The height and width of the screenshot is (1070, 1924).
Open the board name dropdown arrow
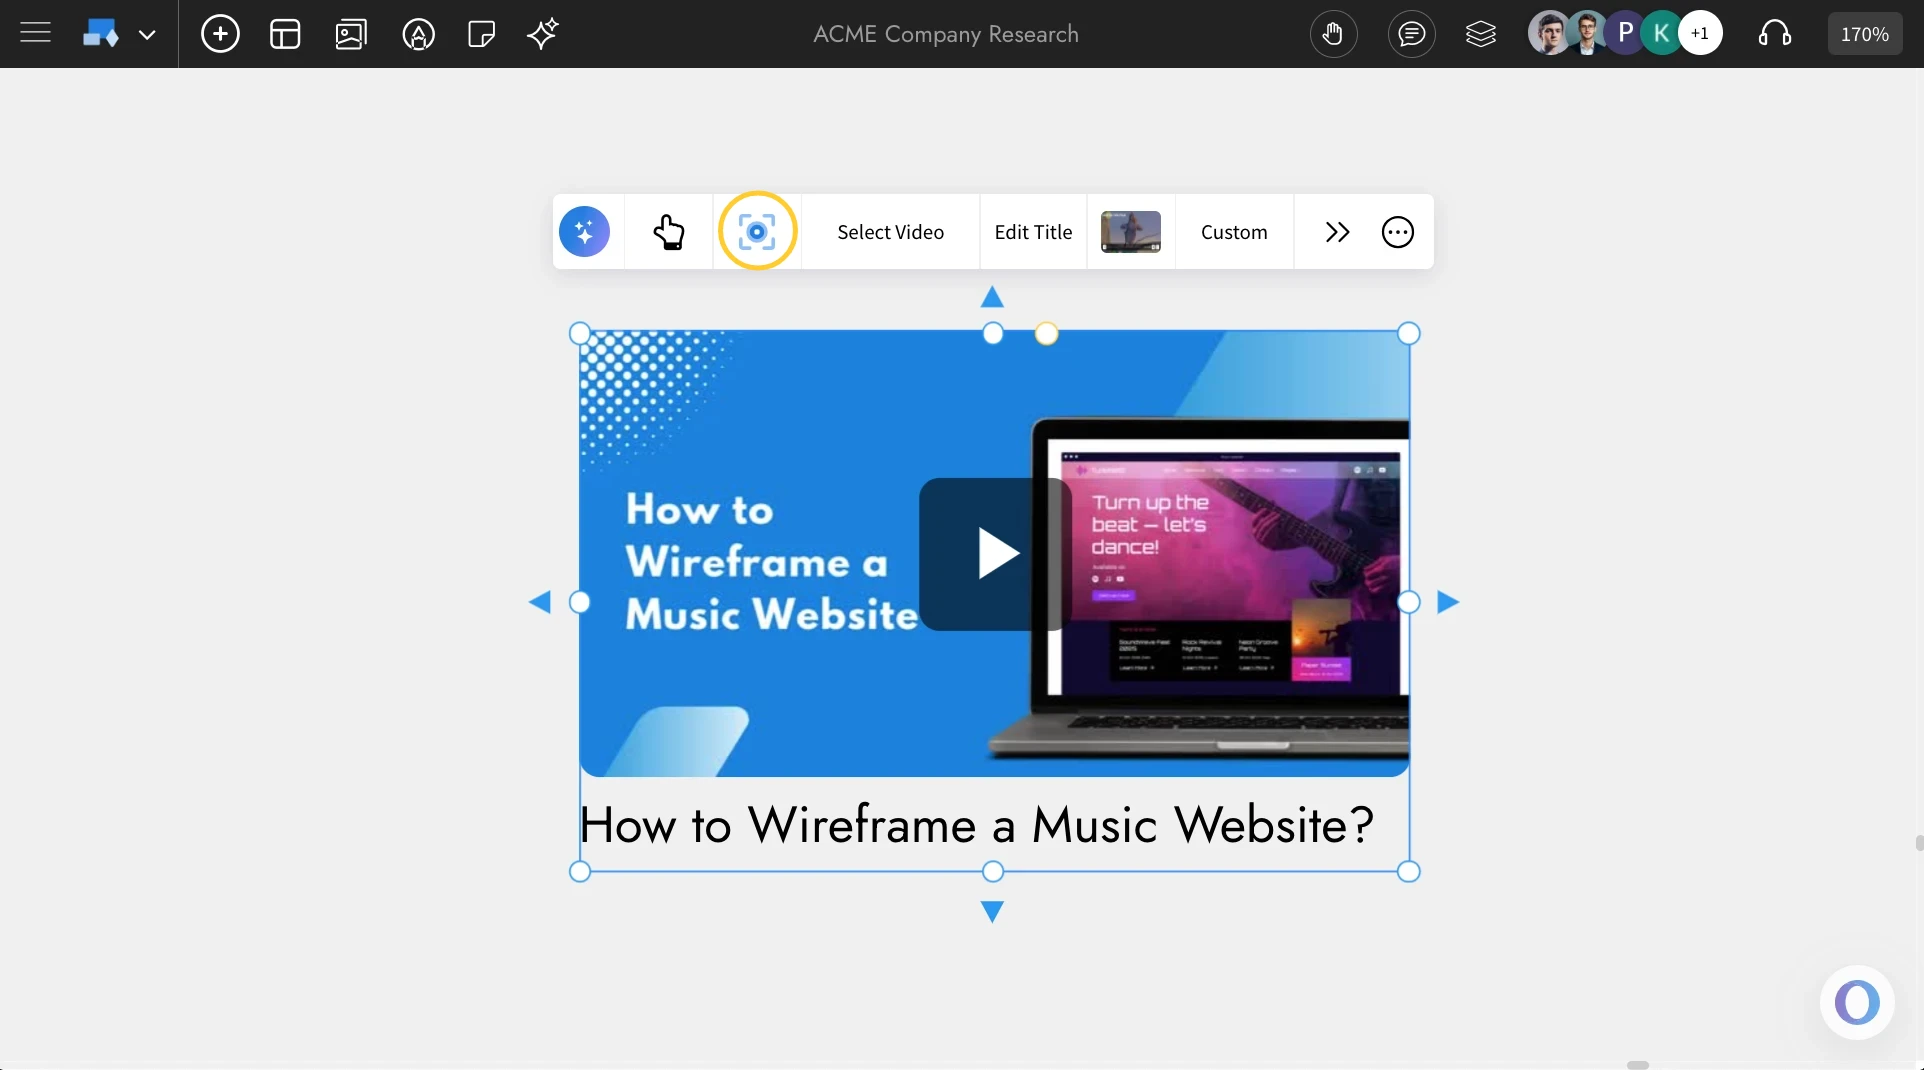pyautogui.click(x=148, y=33)
